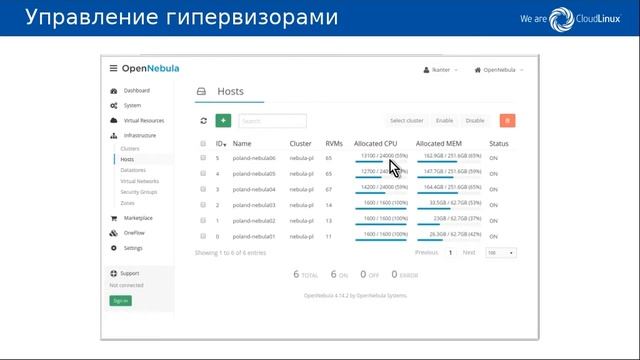
Task: Open the lkanter user dropdown
Action: click(441, 70)
